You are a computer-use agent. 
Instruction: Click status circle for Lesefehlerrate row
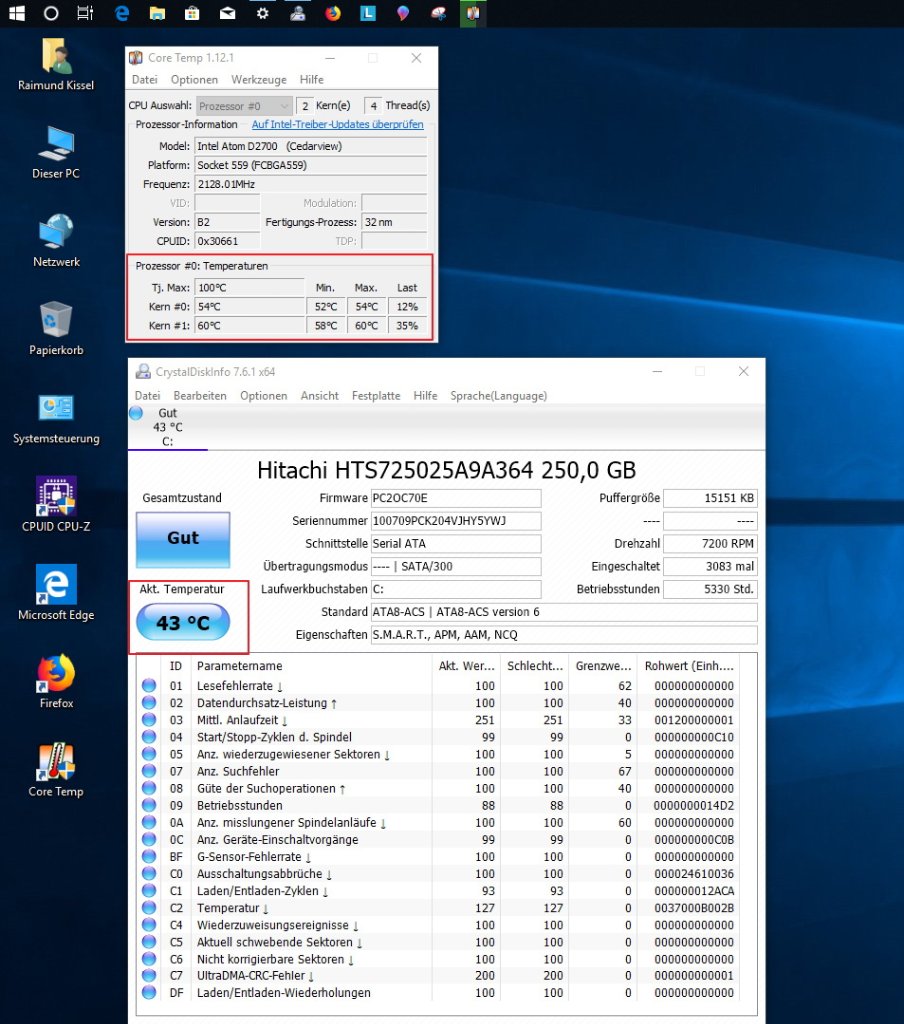pos(149,686)
